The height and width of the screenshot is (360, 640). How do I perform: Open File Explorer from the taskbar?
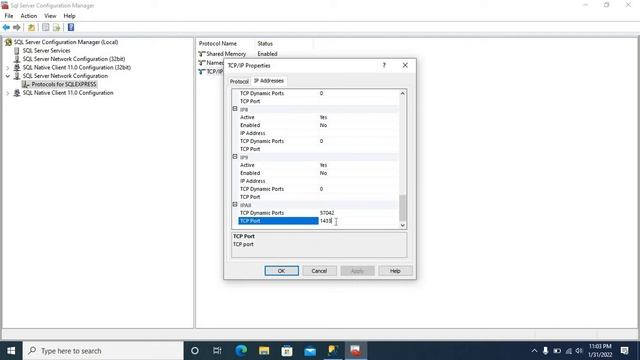264,351
